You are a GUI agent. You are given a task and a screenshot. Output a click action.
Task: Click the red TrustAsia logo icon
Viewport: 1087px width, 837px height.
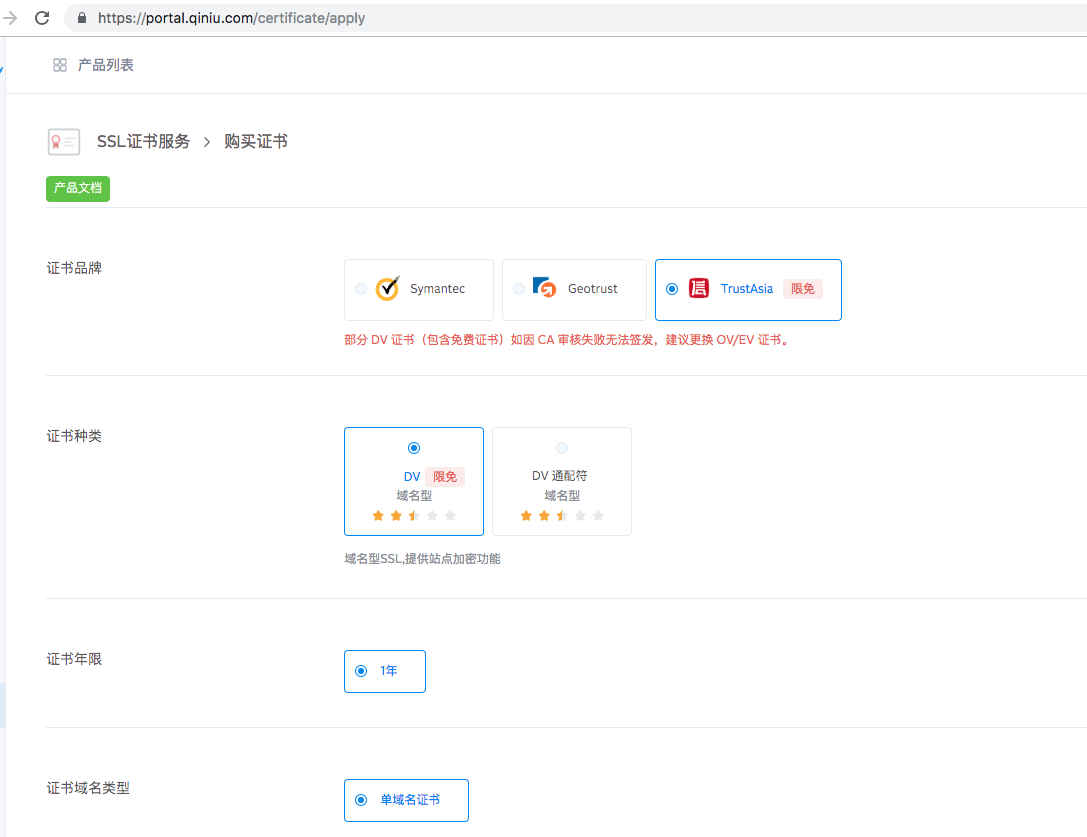[x=699, y=288]
